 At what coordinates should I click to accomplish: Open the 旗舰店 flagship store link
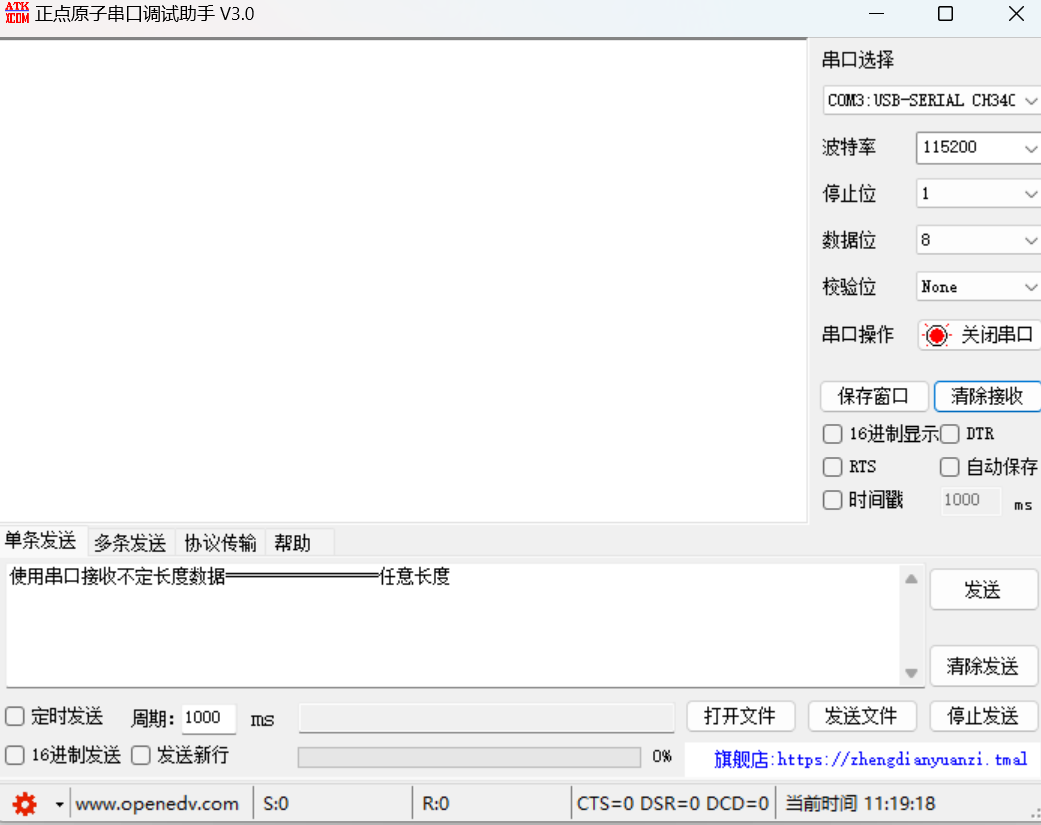tap(871, 759)
